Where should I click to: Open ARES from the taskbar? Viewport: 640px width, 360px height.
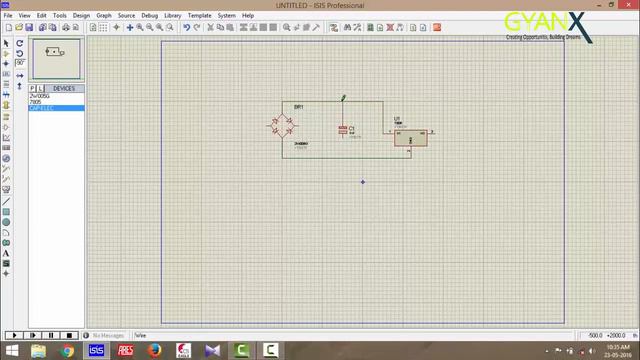(125, 351)
